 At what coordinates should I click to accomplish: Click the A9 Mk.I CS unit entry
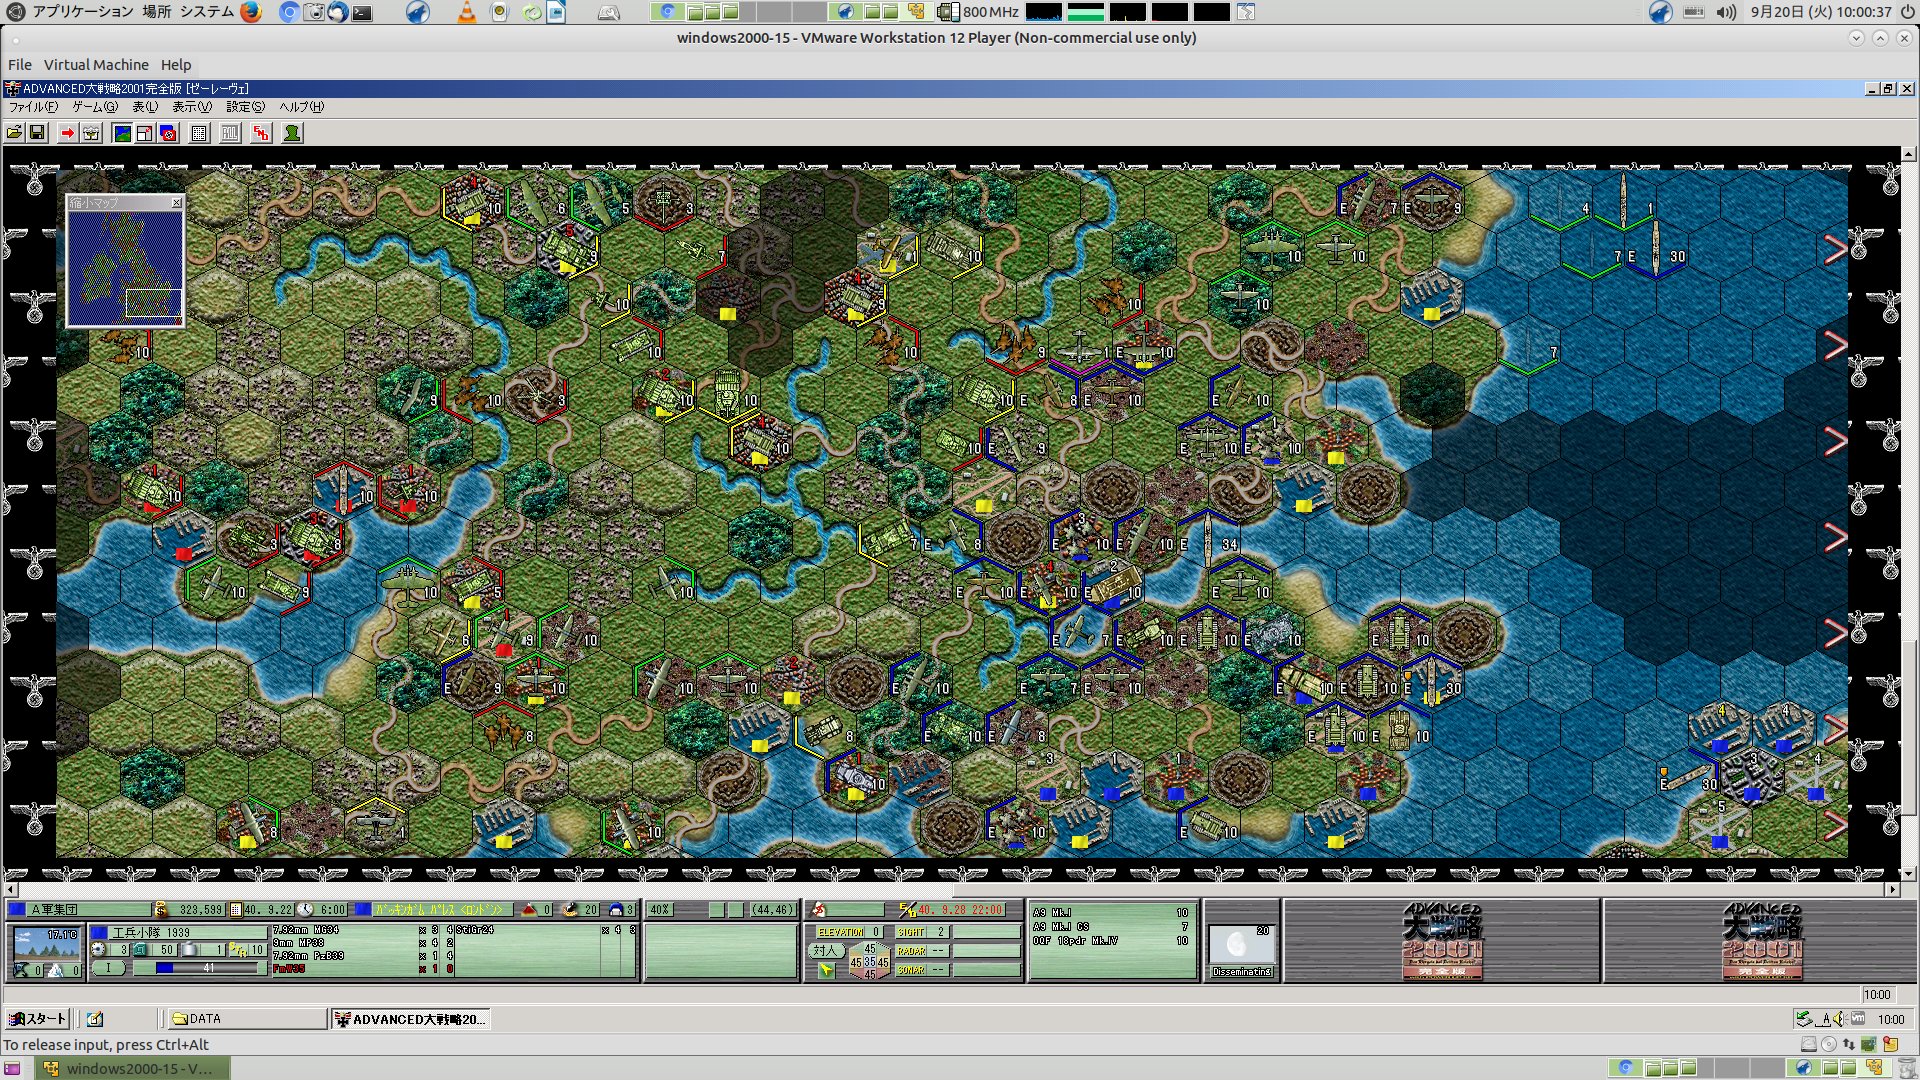[1061, 927]
